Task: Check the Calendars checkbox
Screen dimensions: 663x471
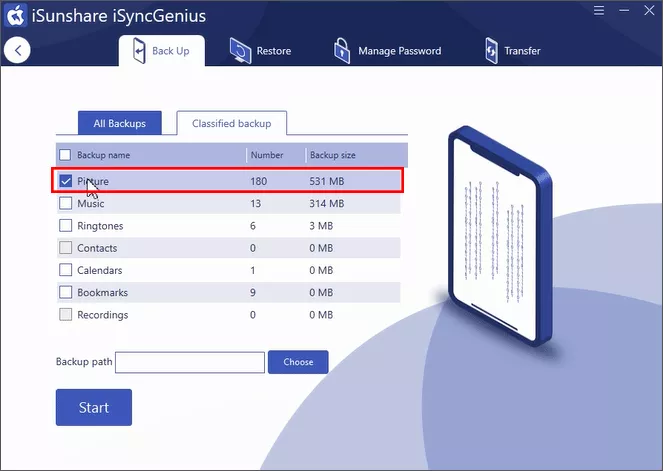Action: (66, 270)
